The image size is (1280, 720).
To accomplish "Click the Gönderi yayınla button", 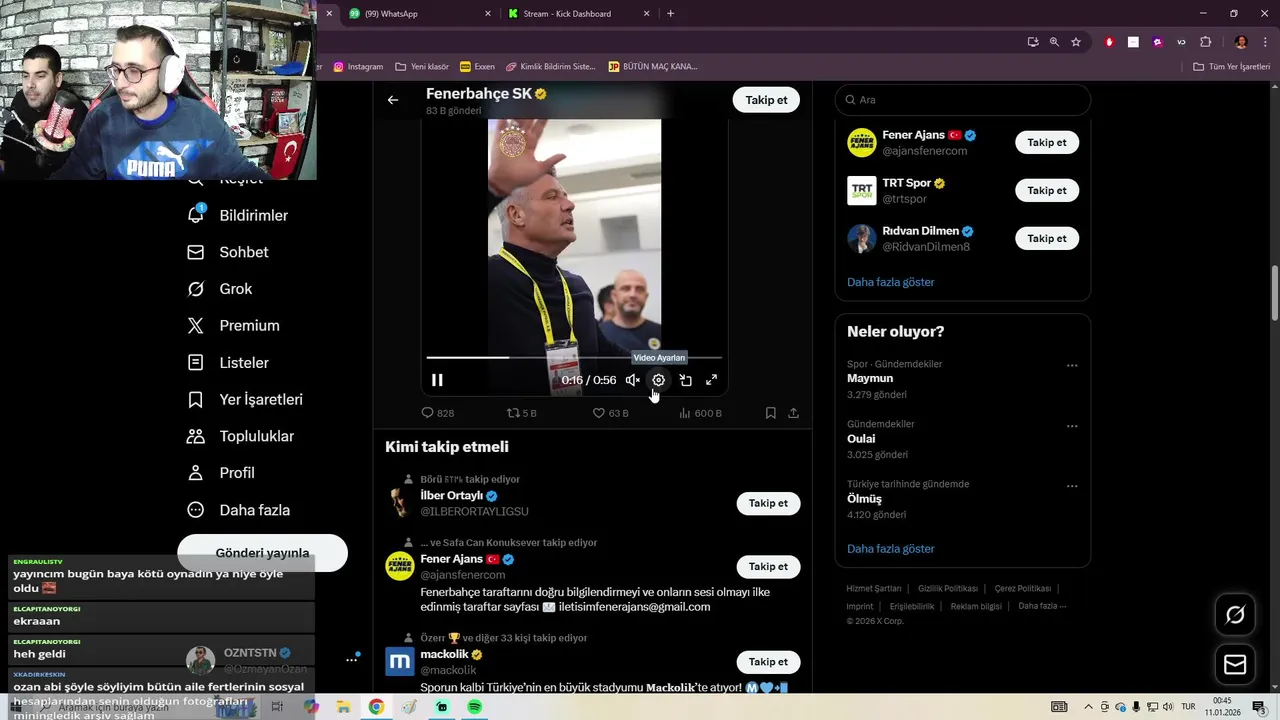I will click(x=262, y=553).
